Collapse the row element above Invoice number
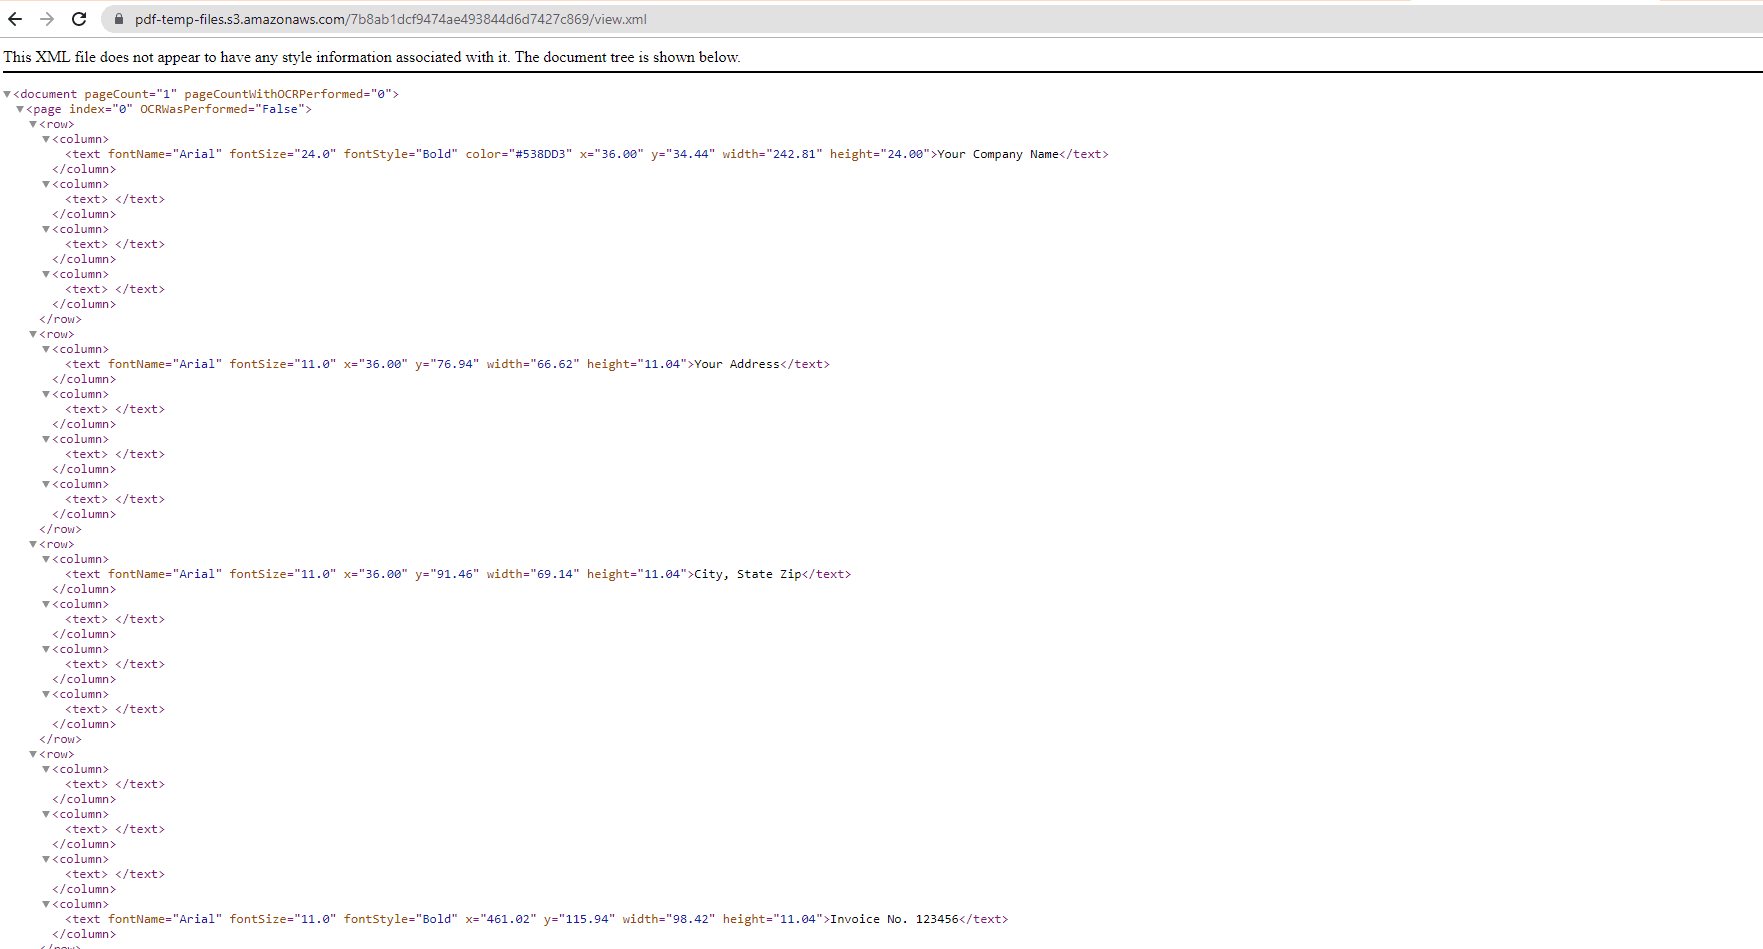Screen dimensions: 1763x949 [33, 754]
